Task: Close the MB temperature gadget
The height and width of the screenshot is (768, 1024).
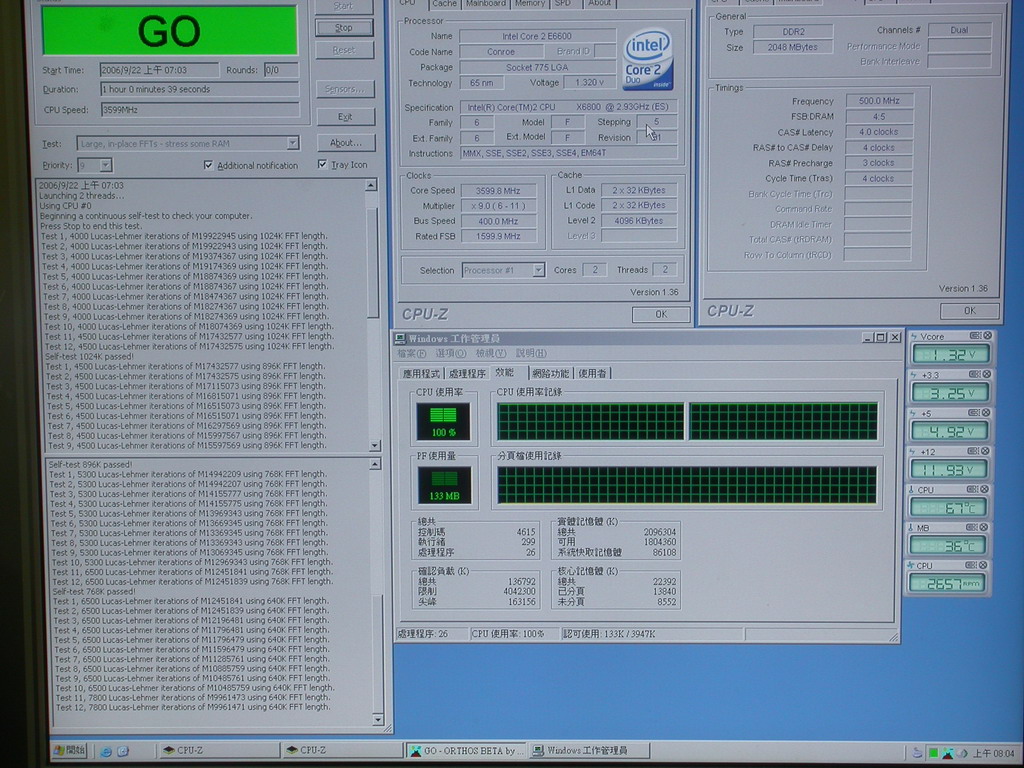Action: pos(986,527)
